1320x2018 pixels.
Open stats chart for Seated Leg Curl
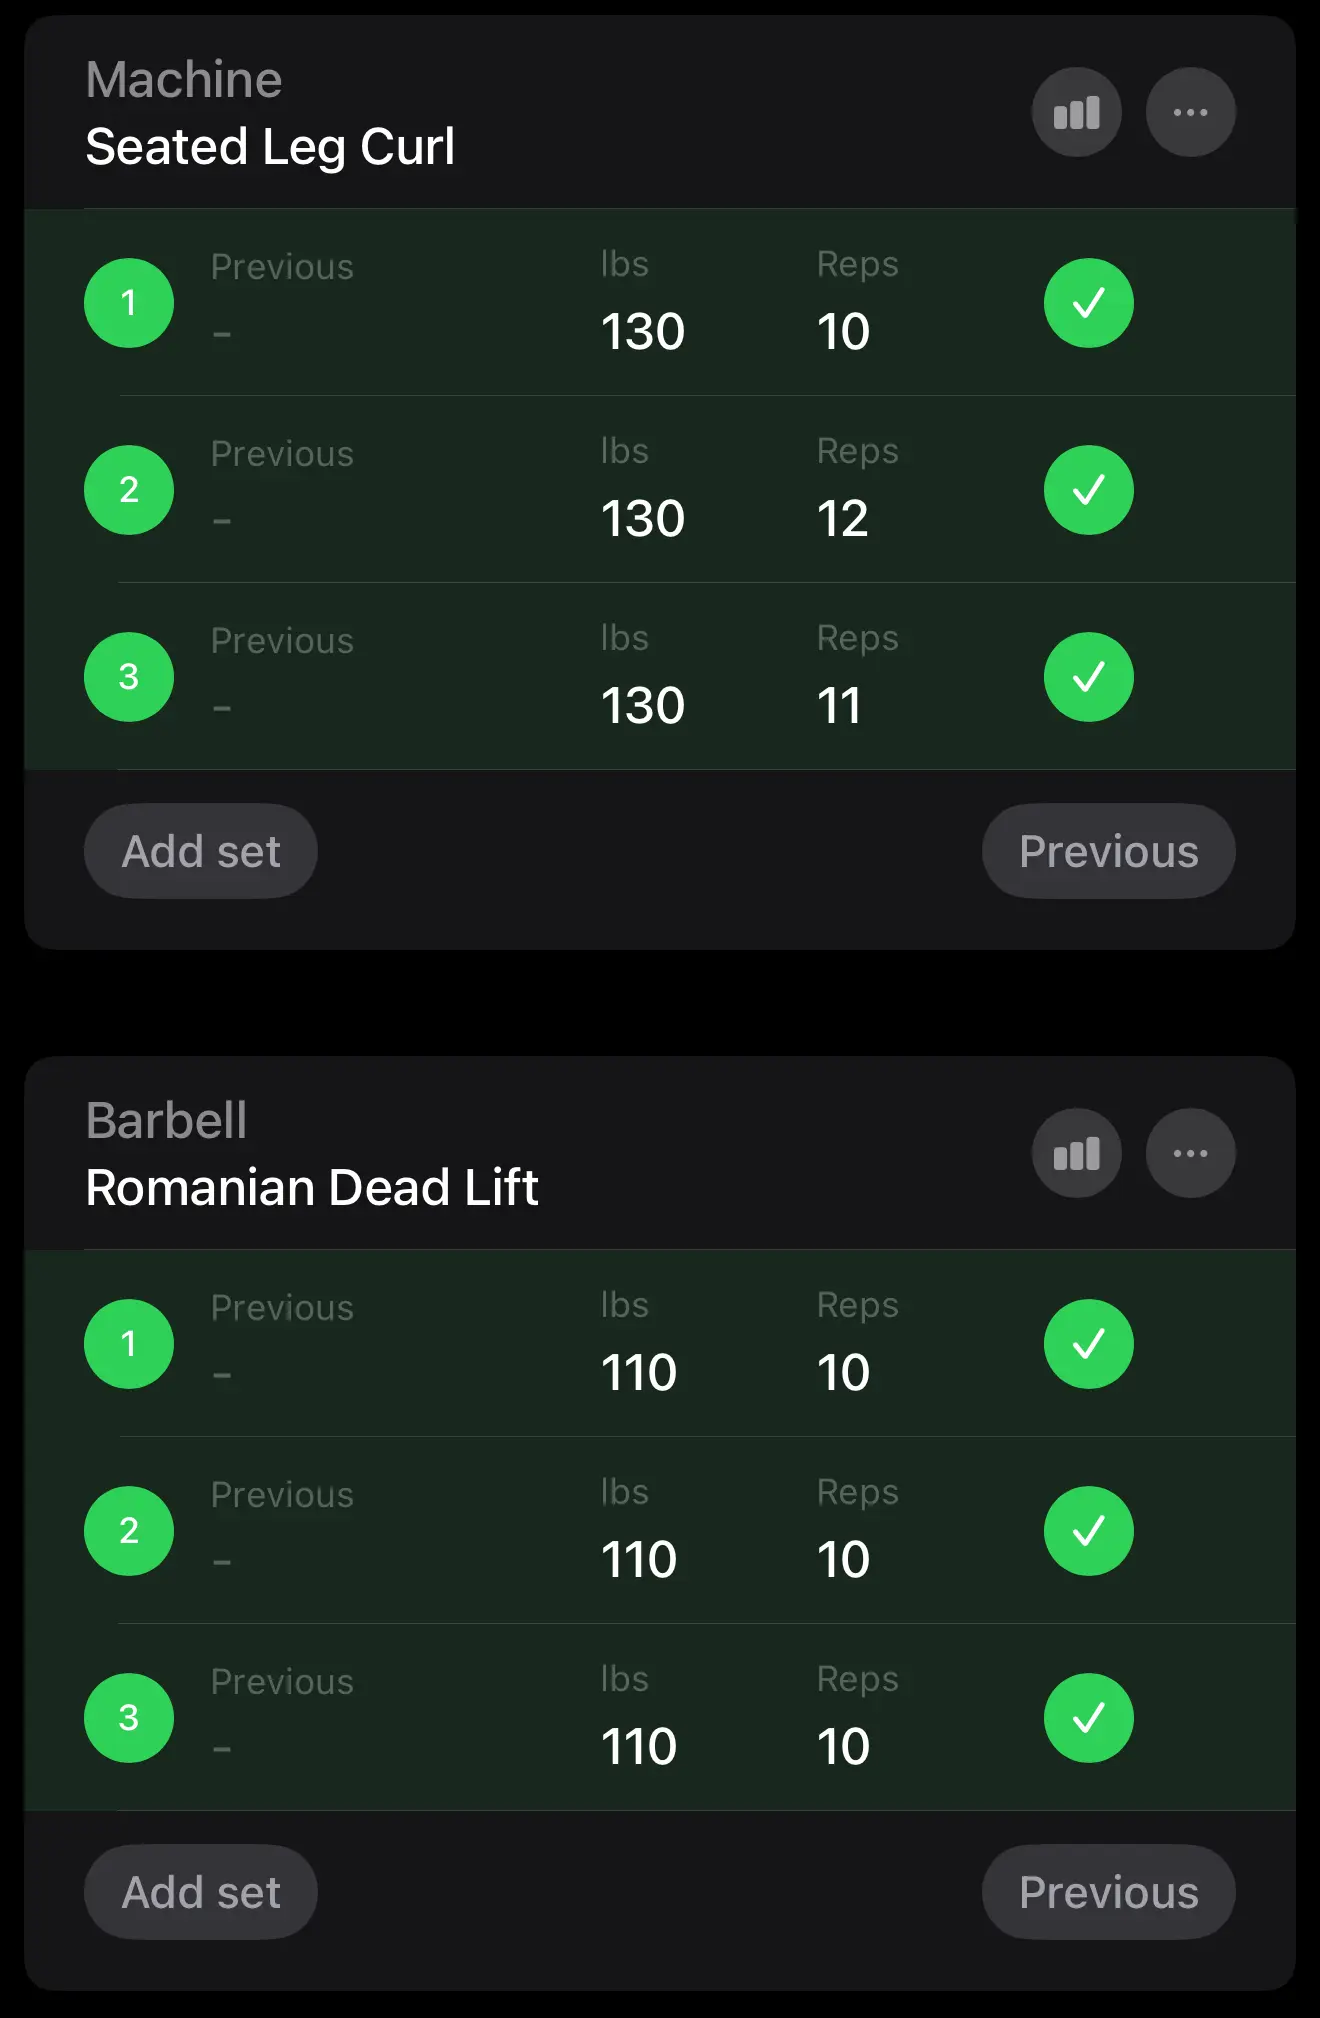tap(1076, 112)
